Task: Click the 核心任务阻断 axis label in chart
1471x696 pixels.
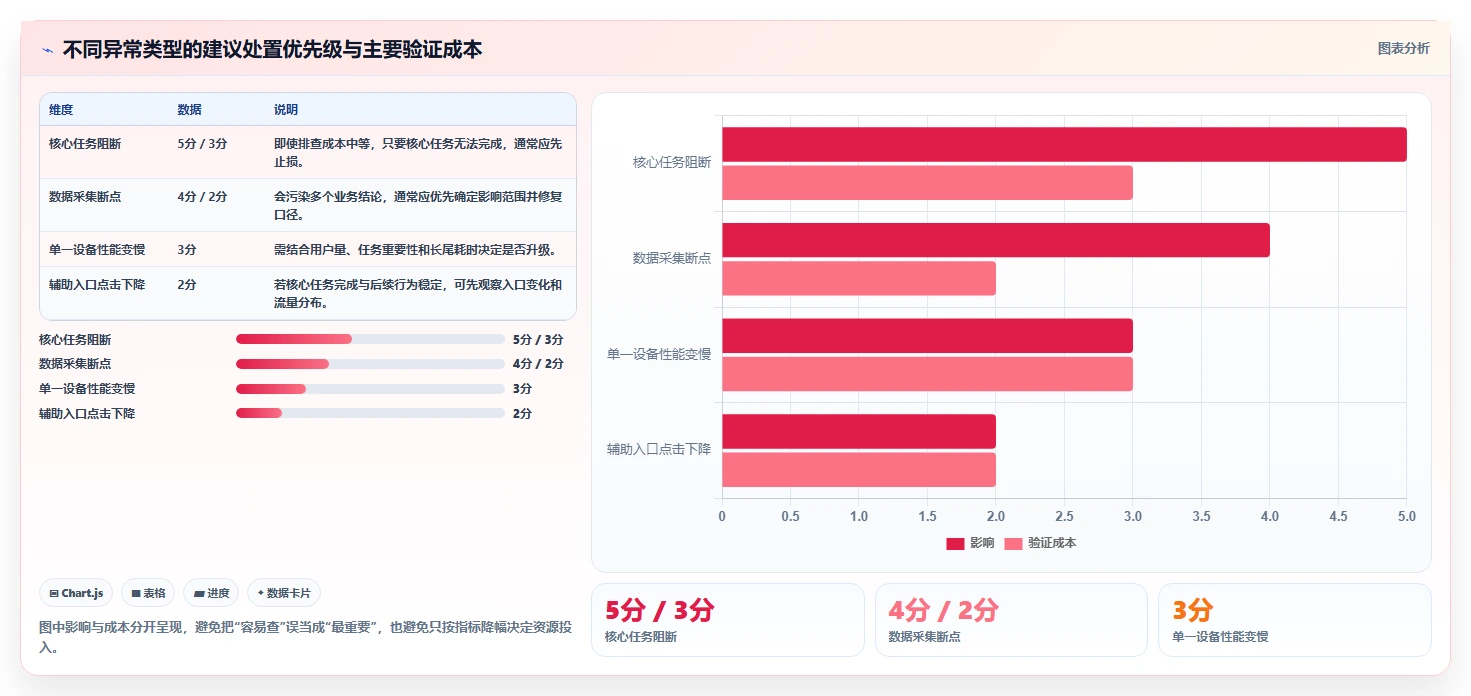Action: pyautogui.click(x=672, y=163)
